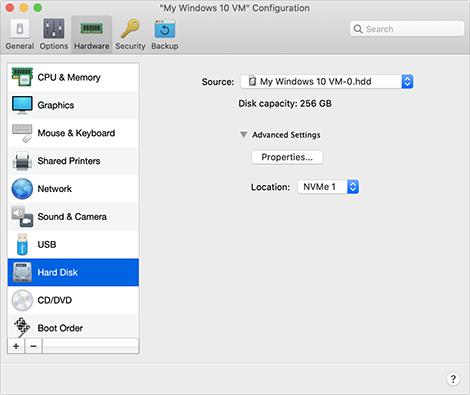Click the Shared Printers printer icon

[22, 161]
